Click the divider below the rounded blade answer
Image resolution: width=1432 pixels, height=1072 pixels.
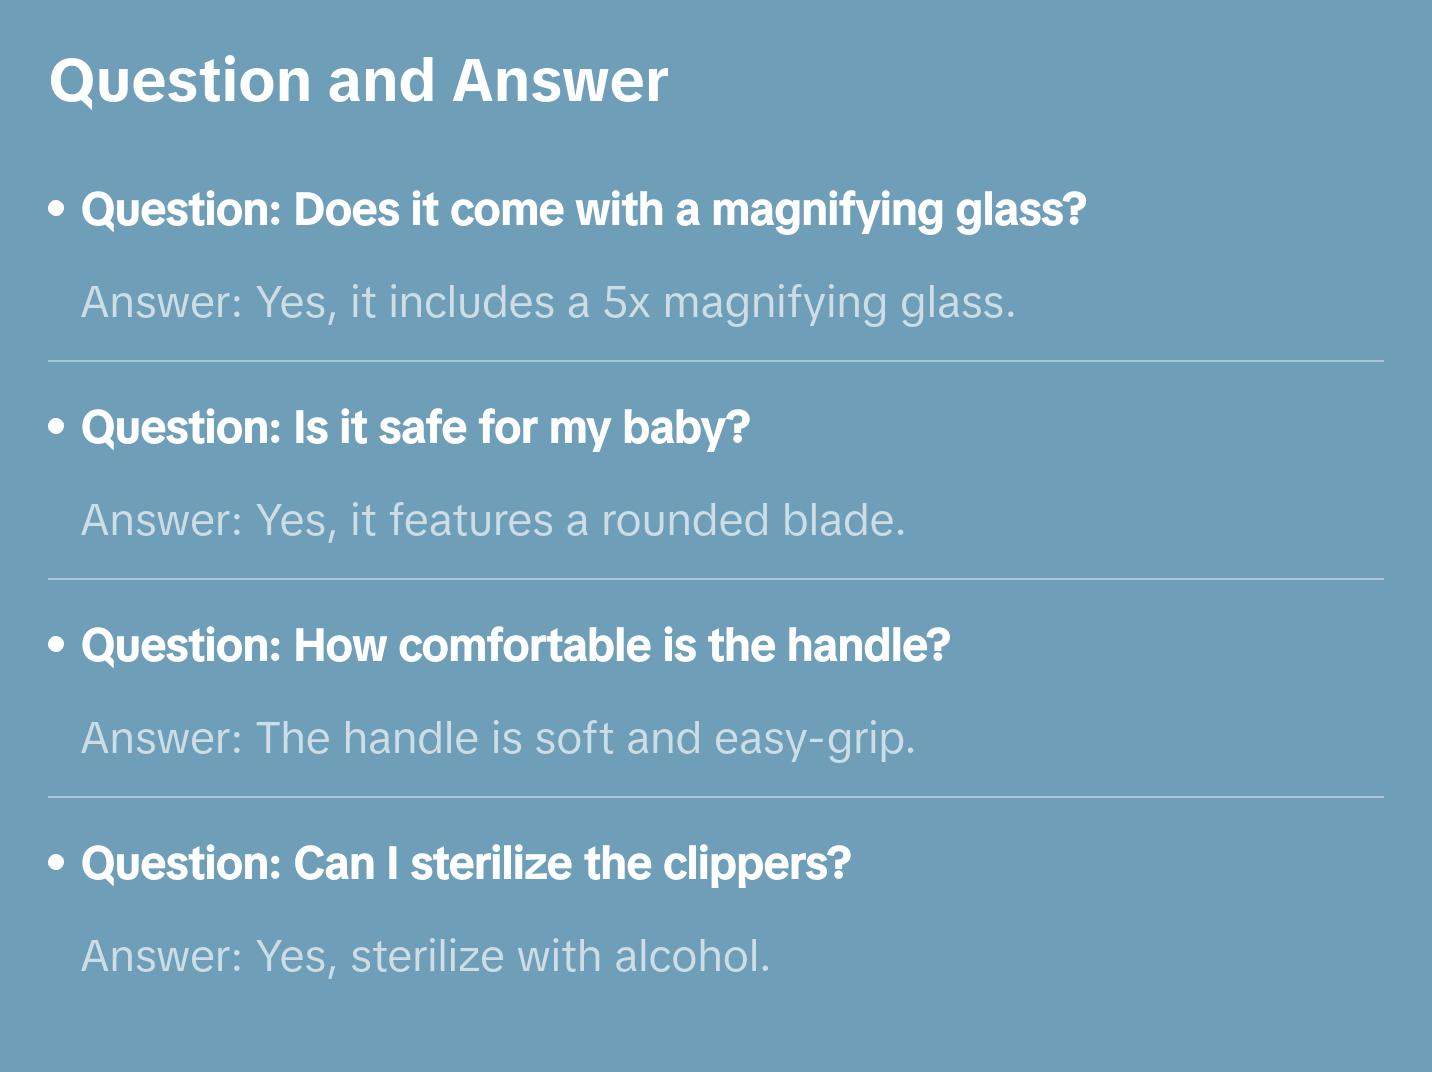click(x=715, y=579)
